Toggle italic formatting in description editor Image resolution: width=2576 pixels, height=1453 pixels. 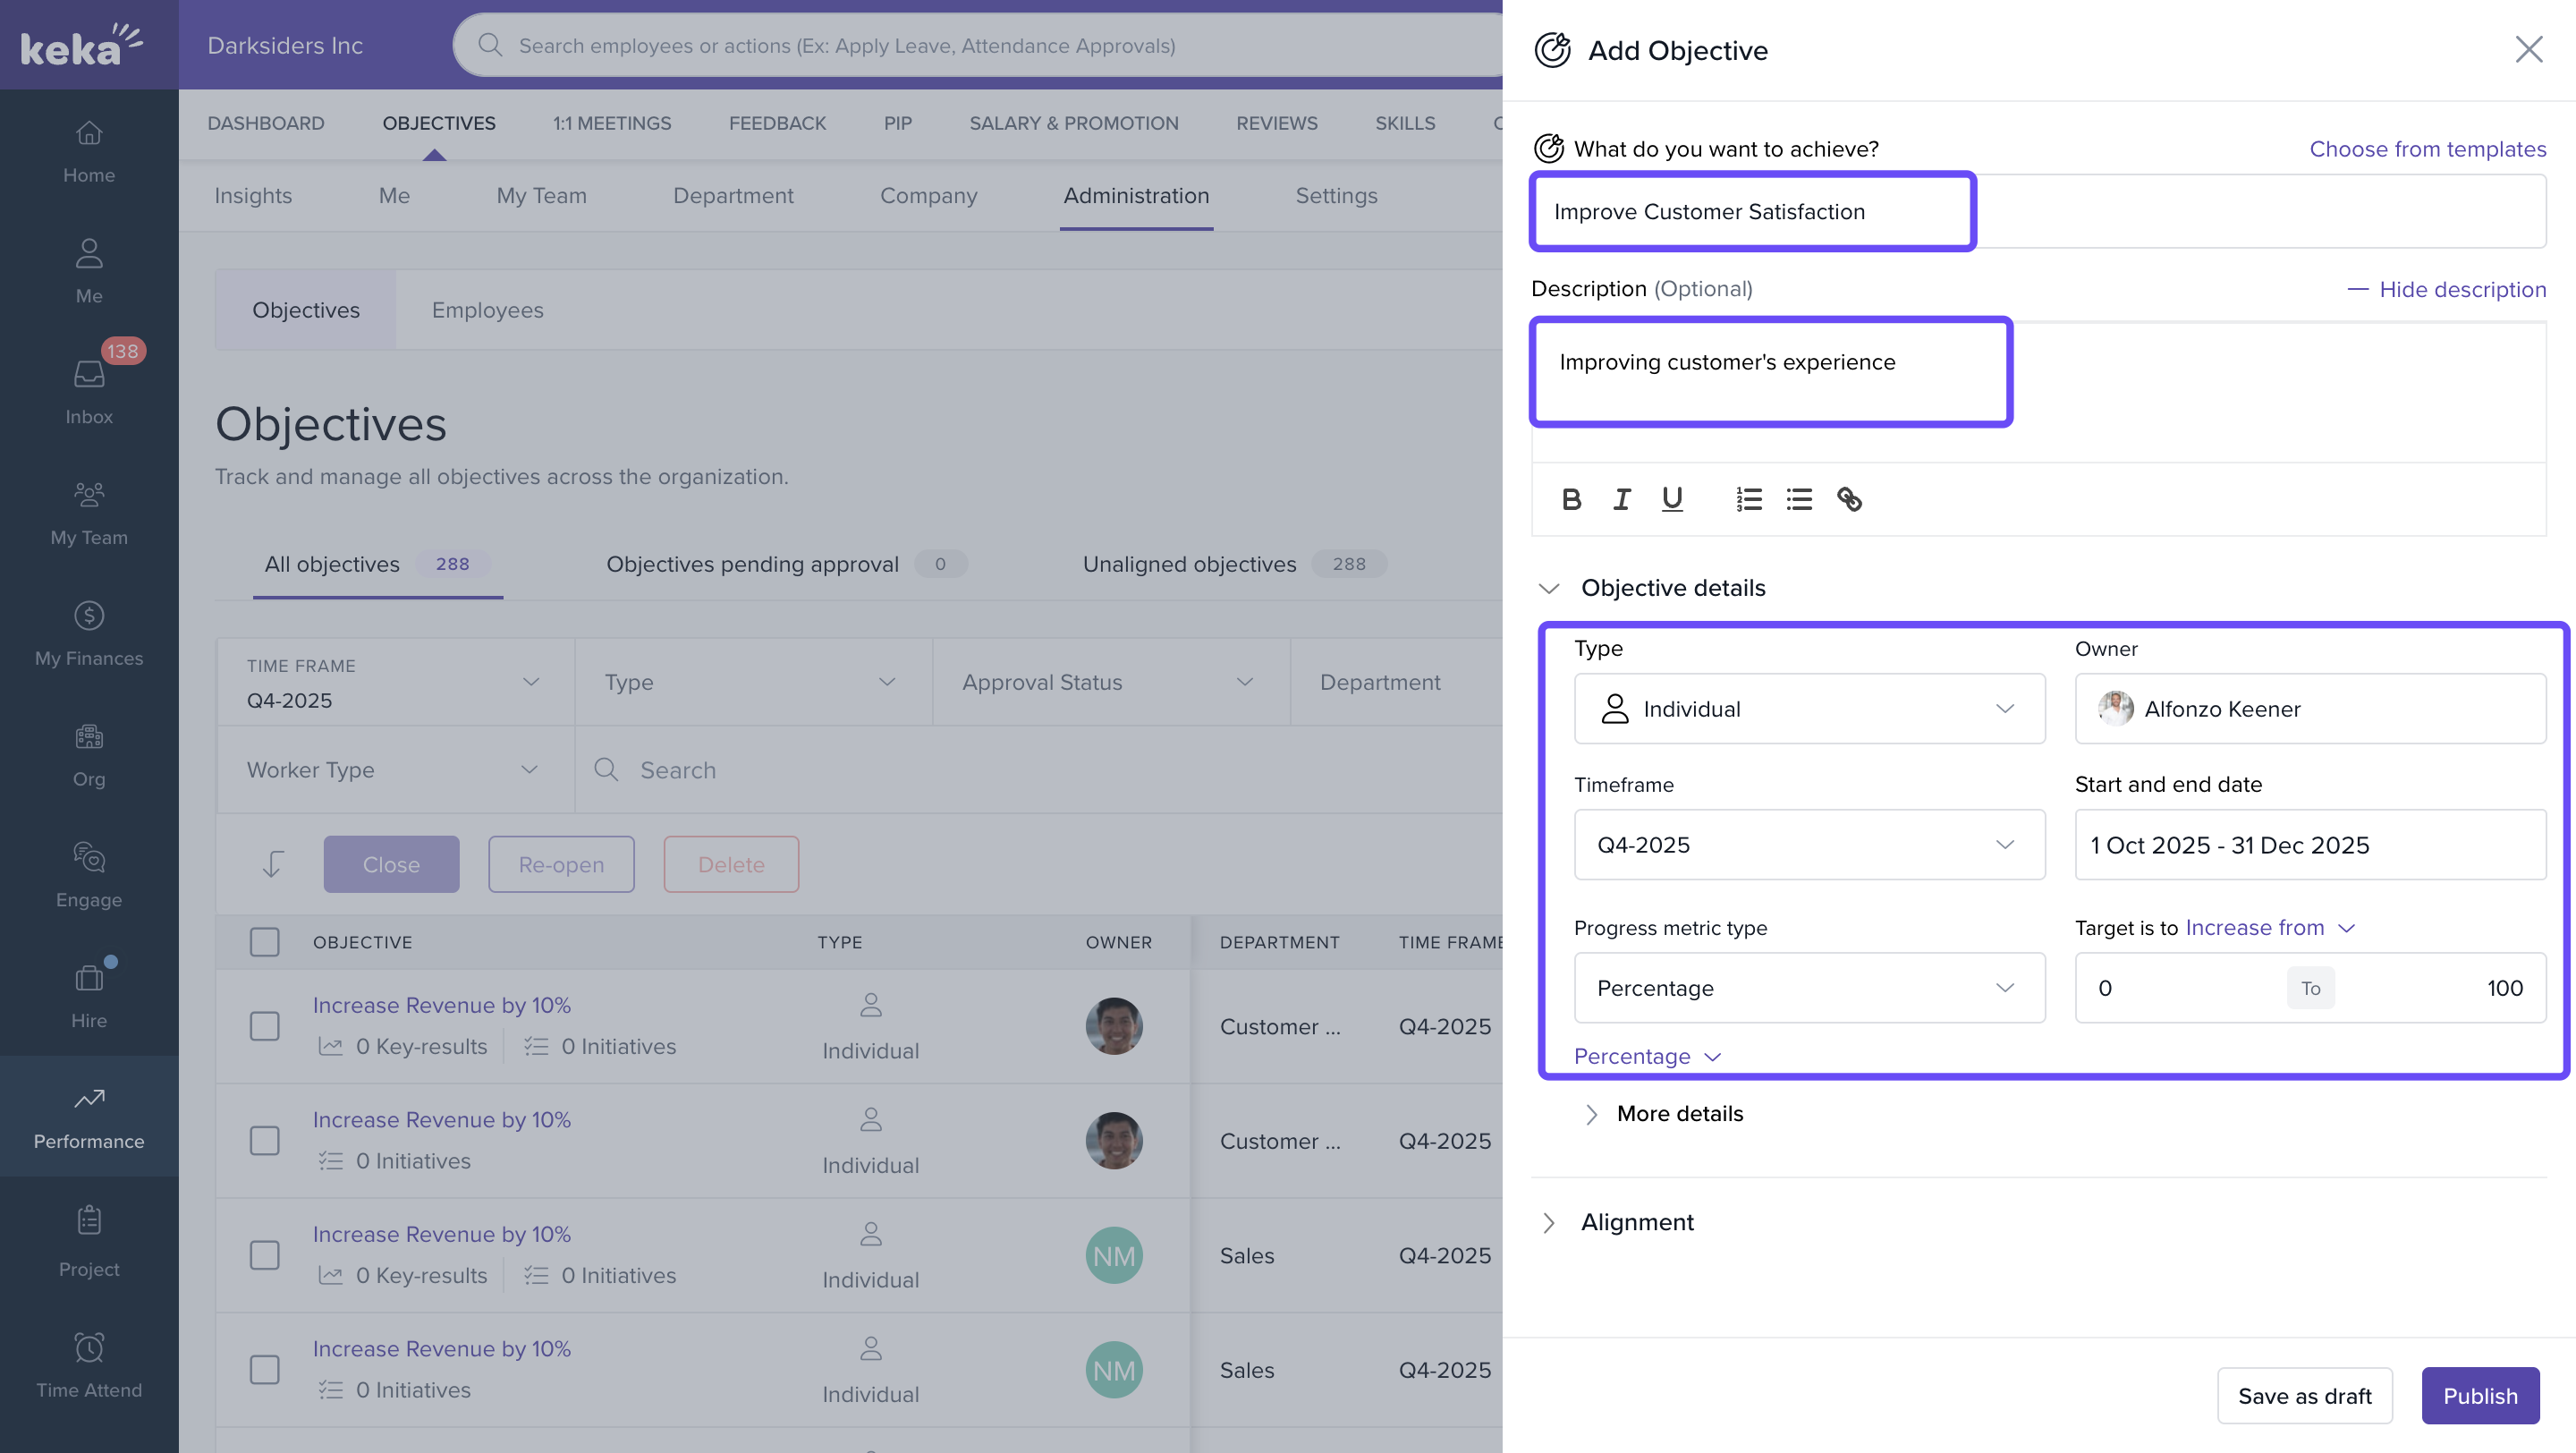[x=1621, y=499]
